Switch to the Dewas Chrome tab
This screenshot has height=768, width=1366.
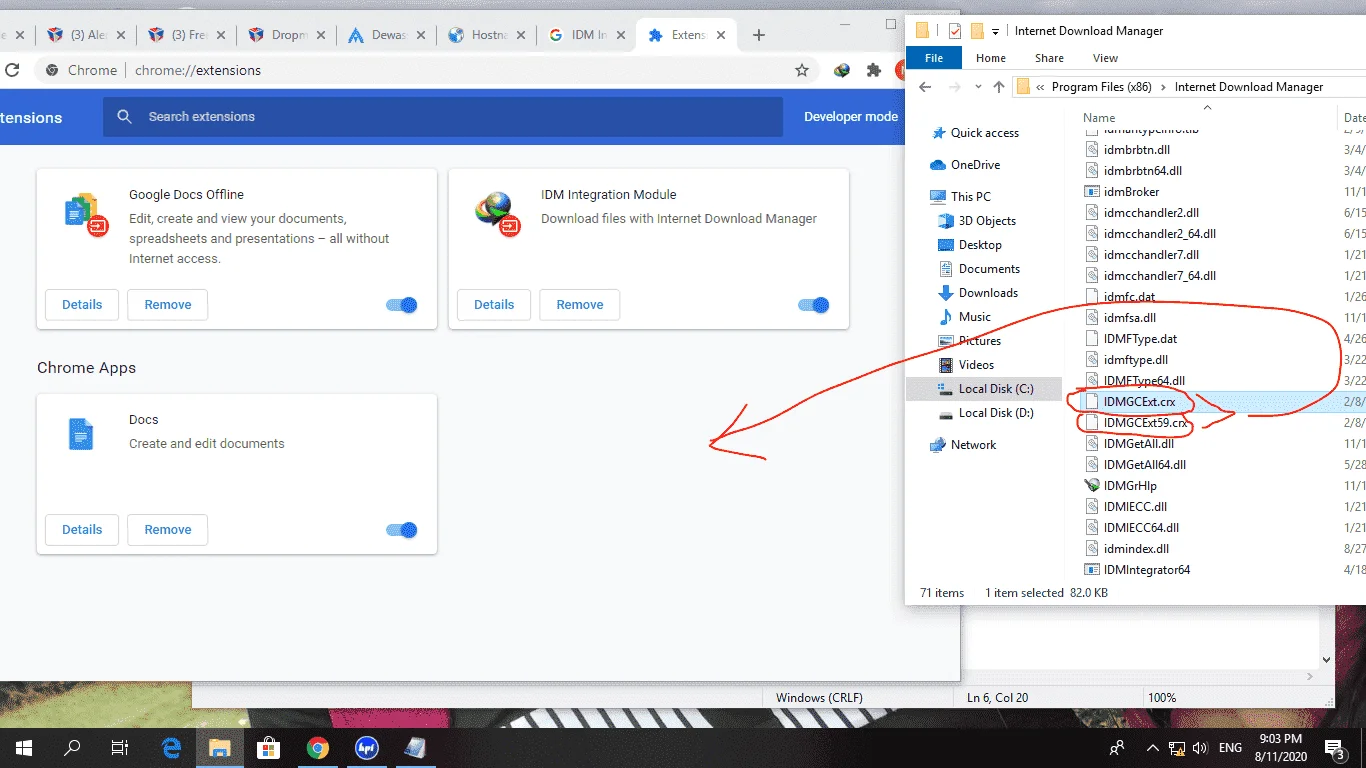click(387, 35)
